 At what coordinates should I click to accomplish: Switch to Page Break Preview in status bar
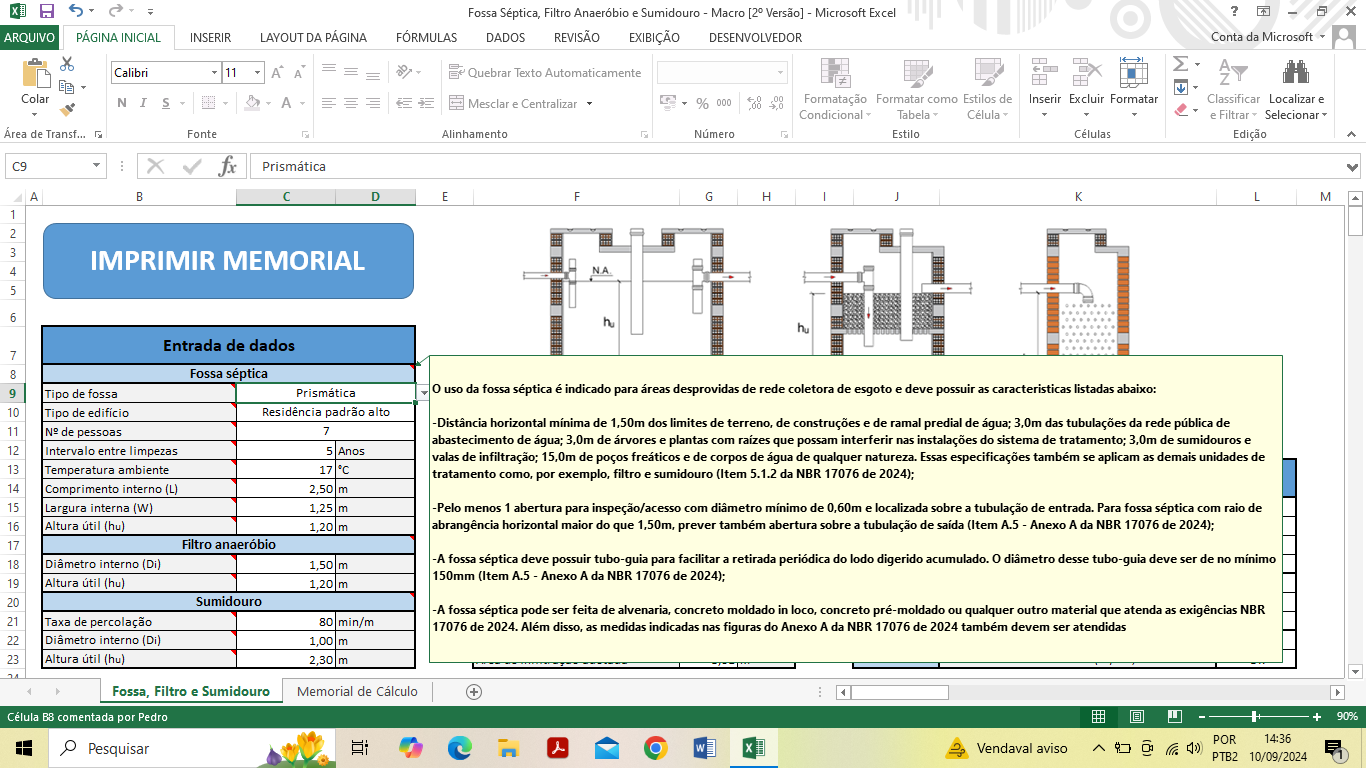click(x=1175, y=716)
